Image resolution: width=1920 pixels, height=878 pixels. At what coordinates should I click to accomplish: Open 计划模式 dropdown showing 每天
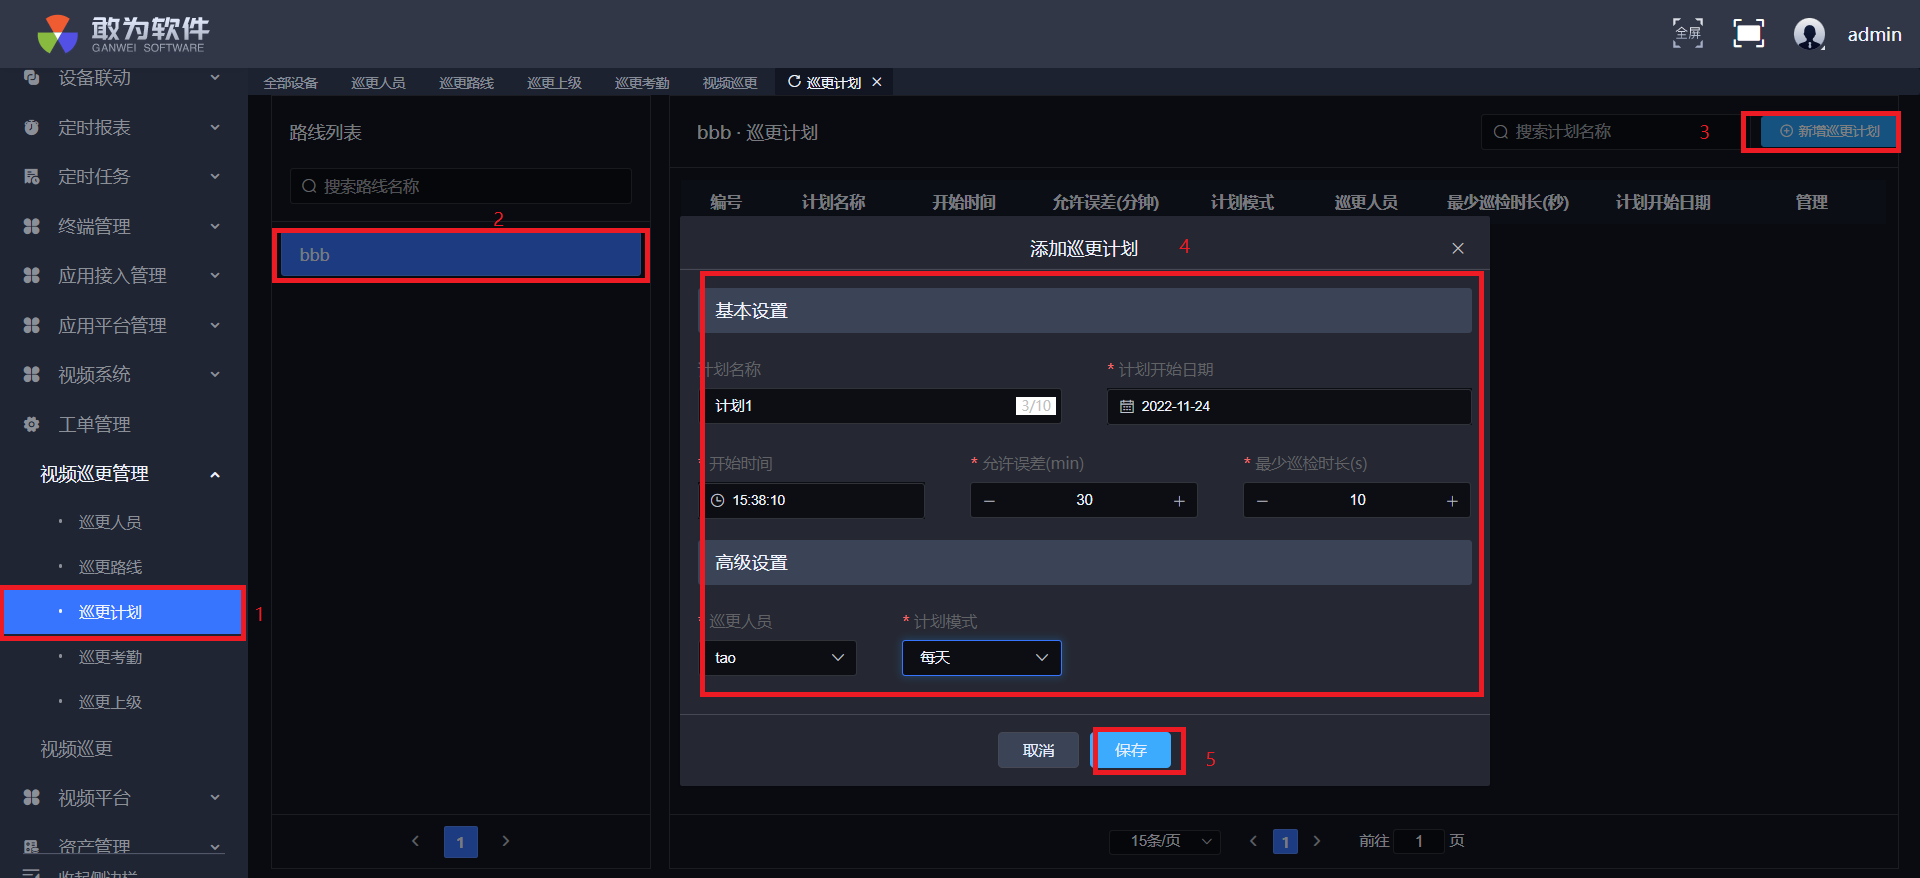982,658
